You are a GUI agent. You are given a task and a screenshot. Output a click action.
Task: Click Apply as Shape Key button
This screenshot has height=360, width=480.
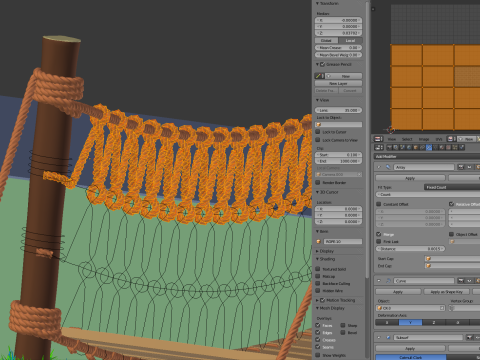point(447,292)
